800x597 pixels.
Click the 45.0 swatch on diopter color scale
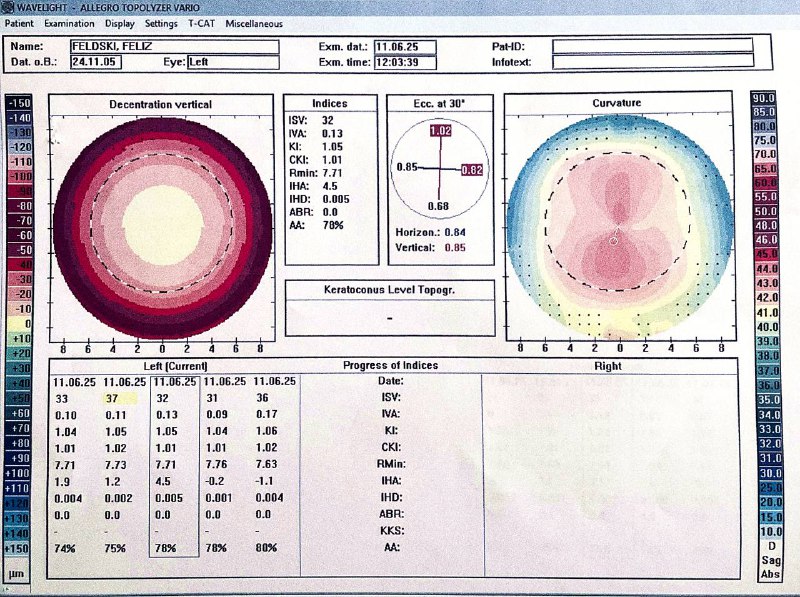[x=764, y=254]
